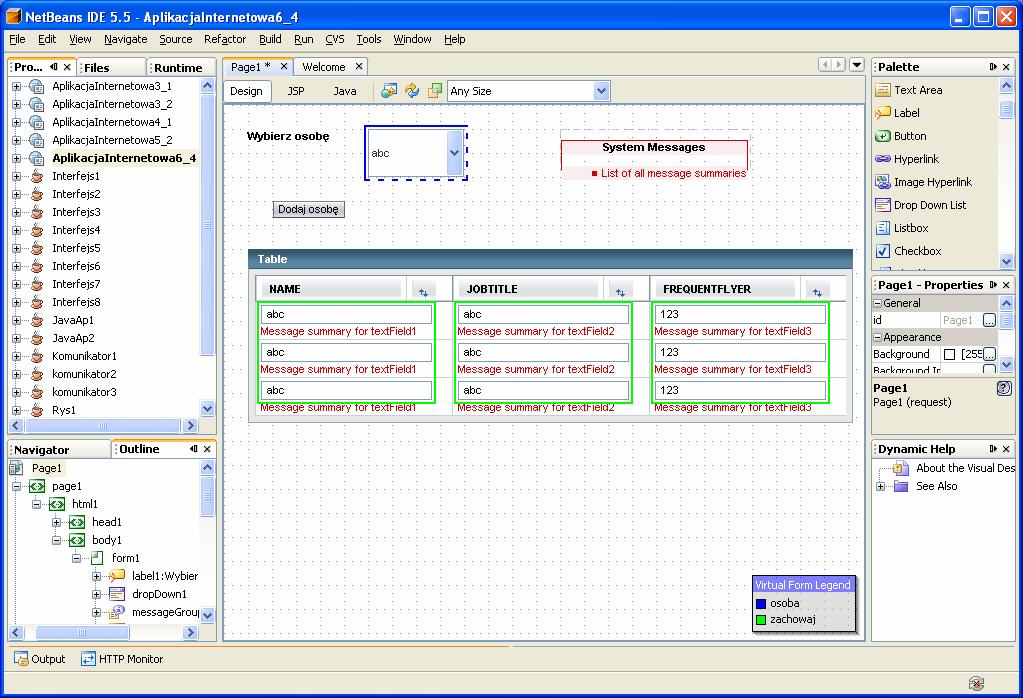
Task: Expand the head1 node in Outline
Action: point(57,522)
